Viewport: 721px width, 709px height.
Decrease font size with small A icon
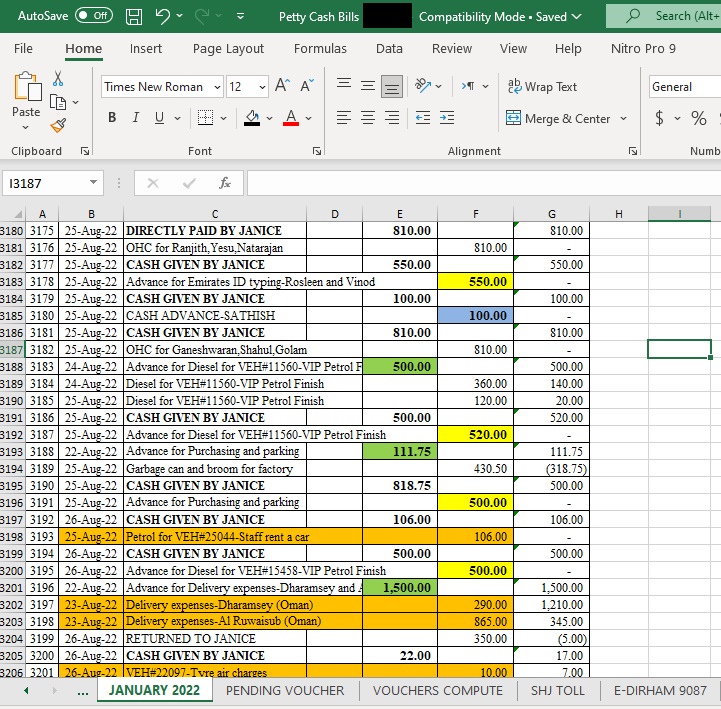click(x=307, y=86)
